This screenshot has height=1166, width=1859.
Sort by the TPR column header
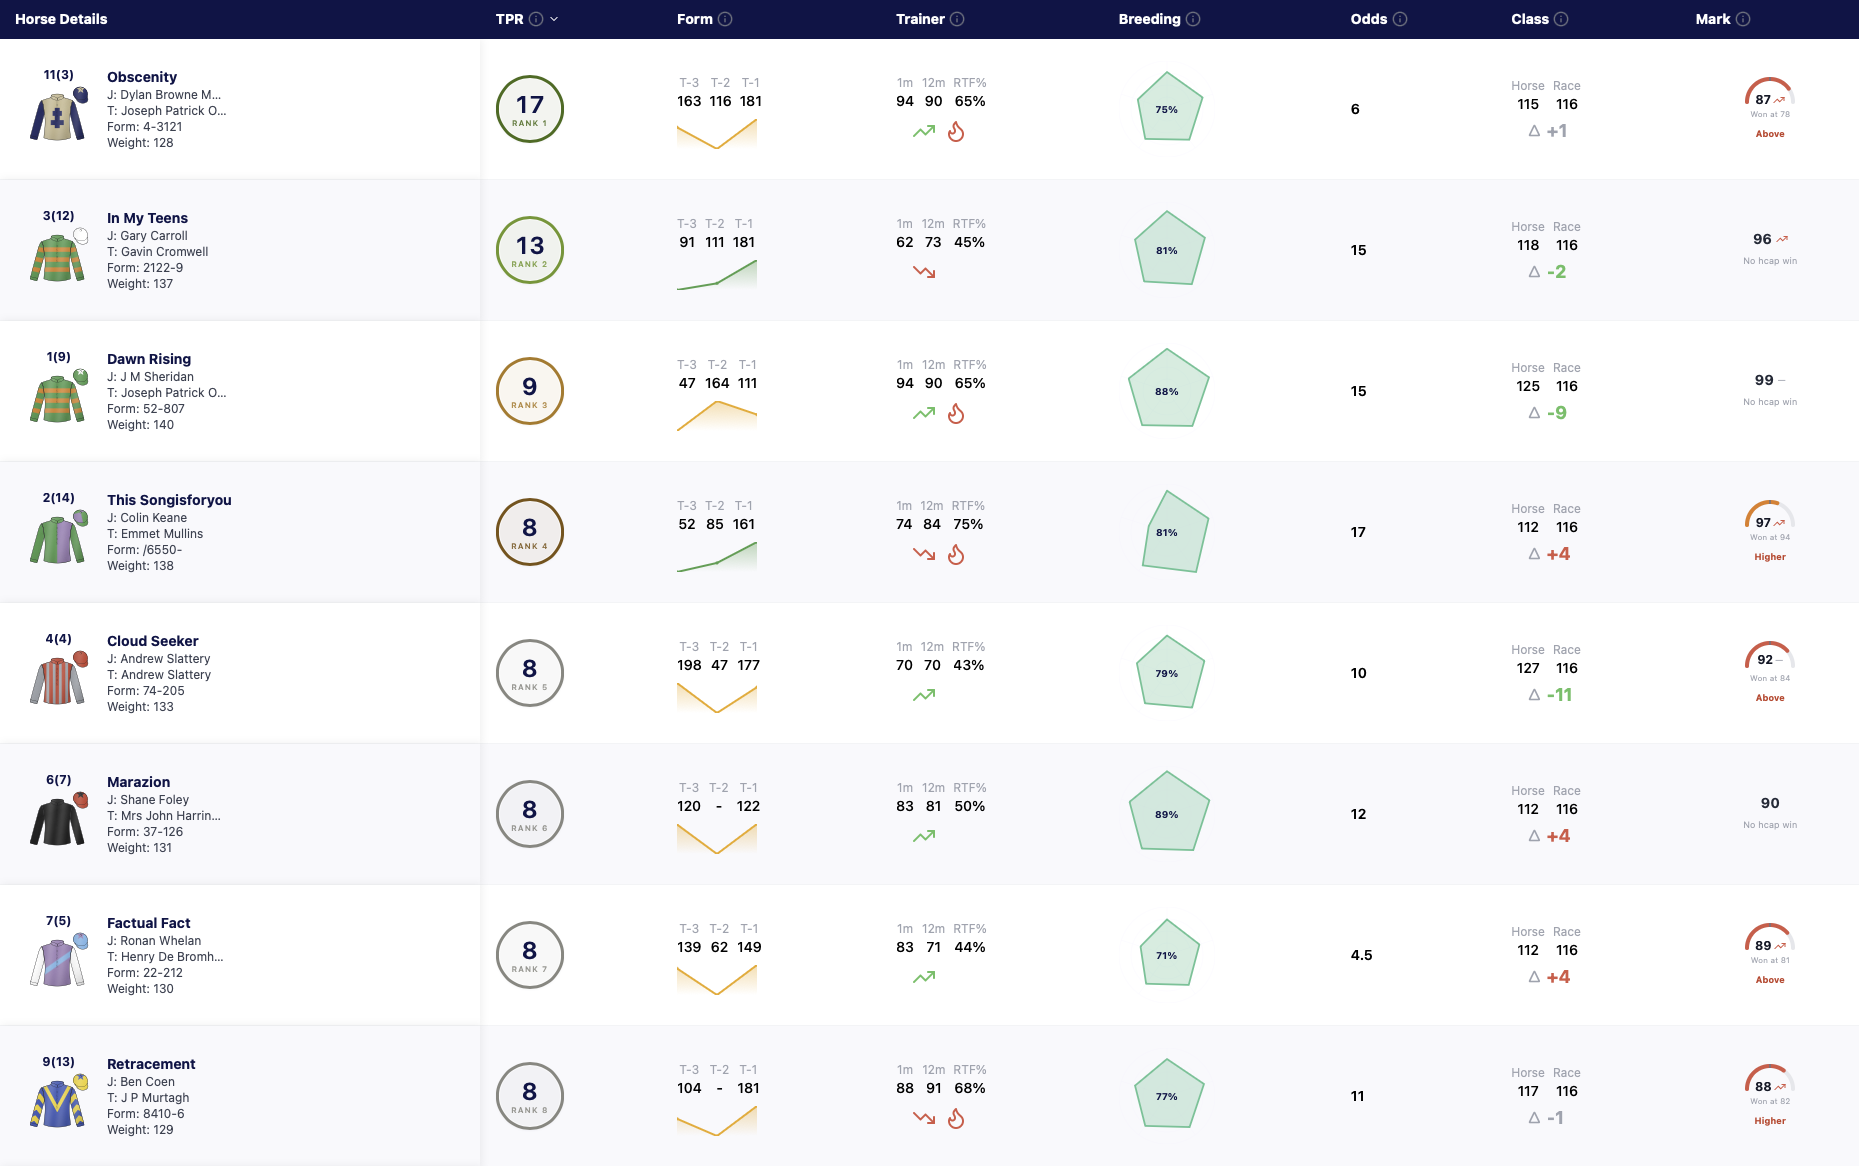point(509,19)
